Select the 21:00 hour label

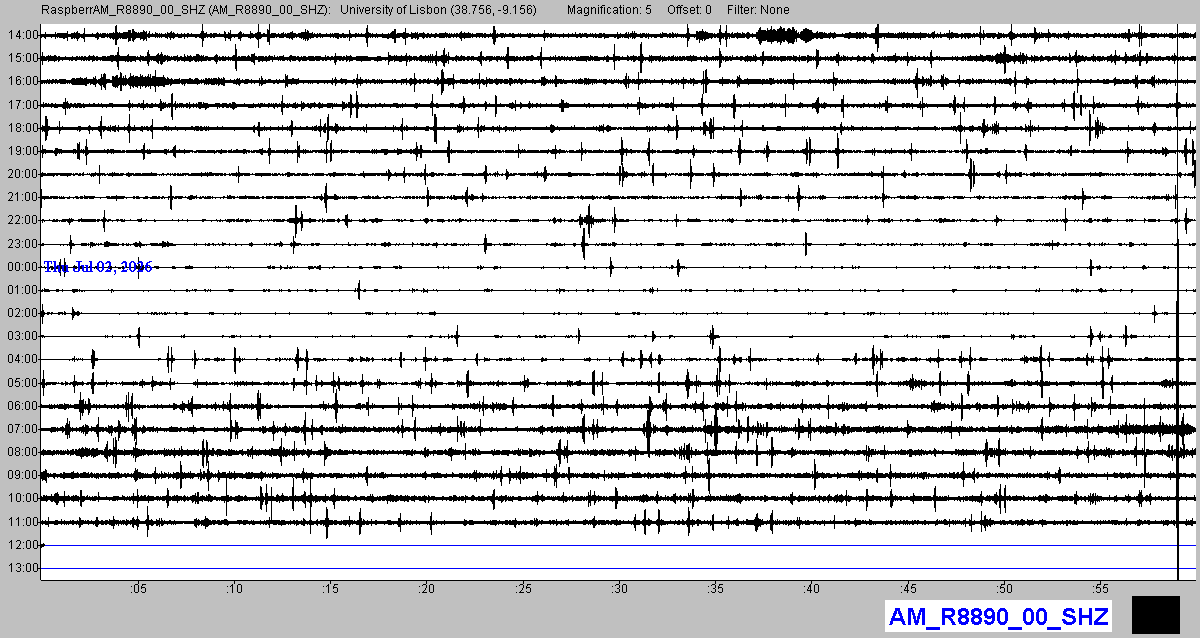(22, 197)
